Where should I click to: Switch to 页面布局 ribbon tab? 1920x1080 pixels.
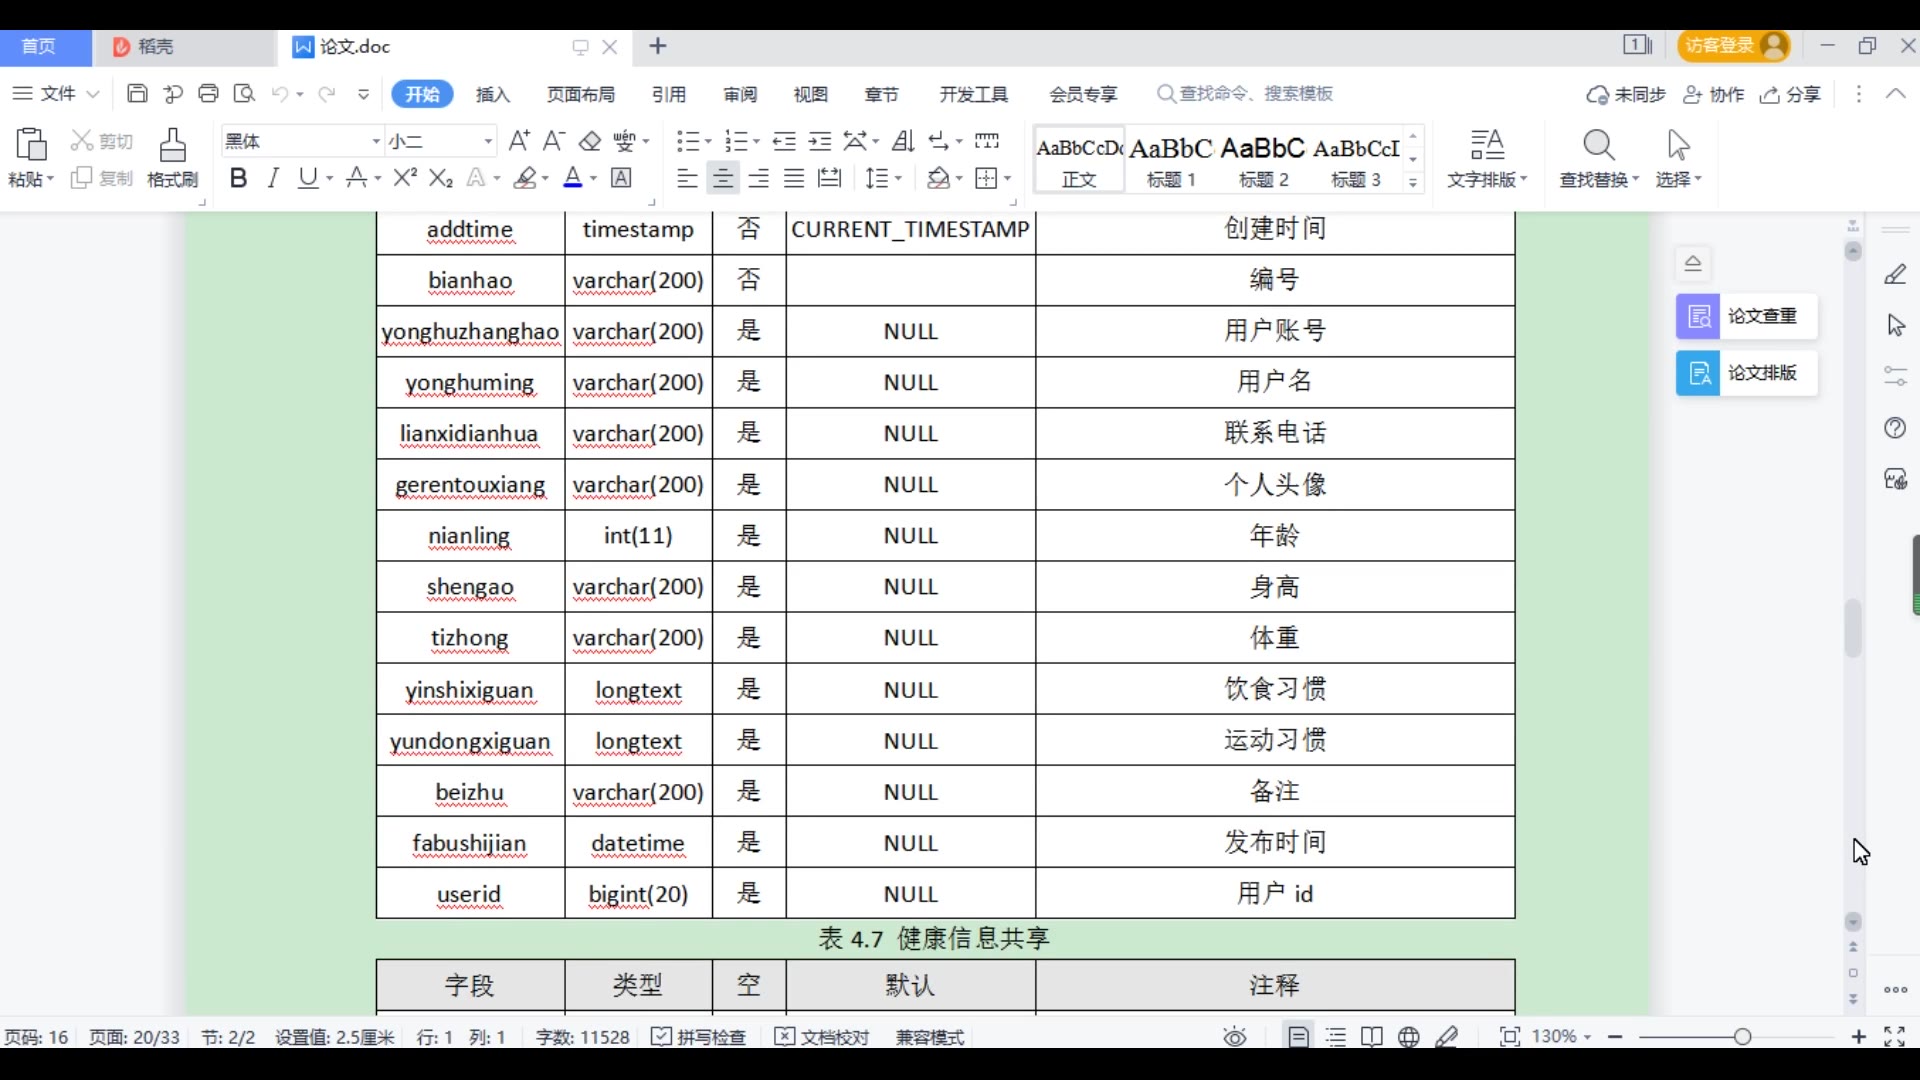581,94
